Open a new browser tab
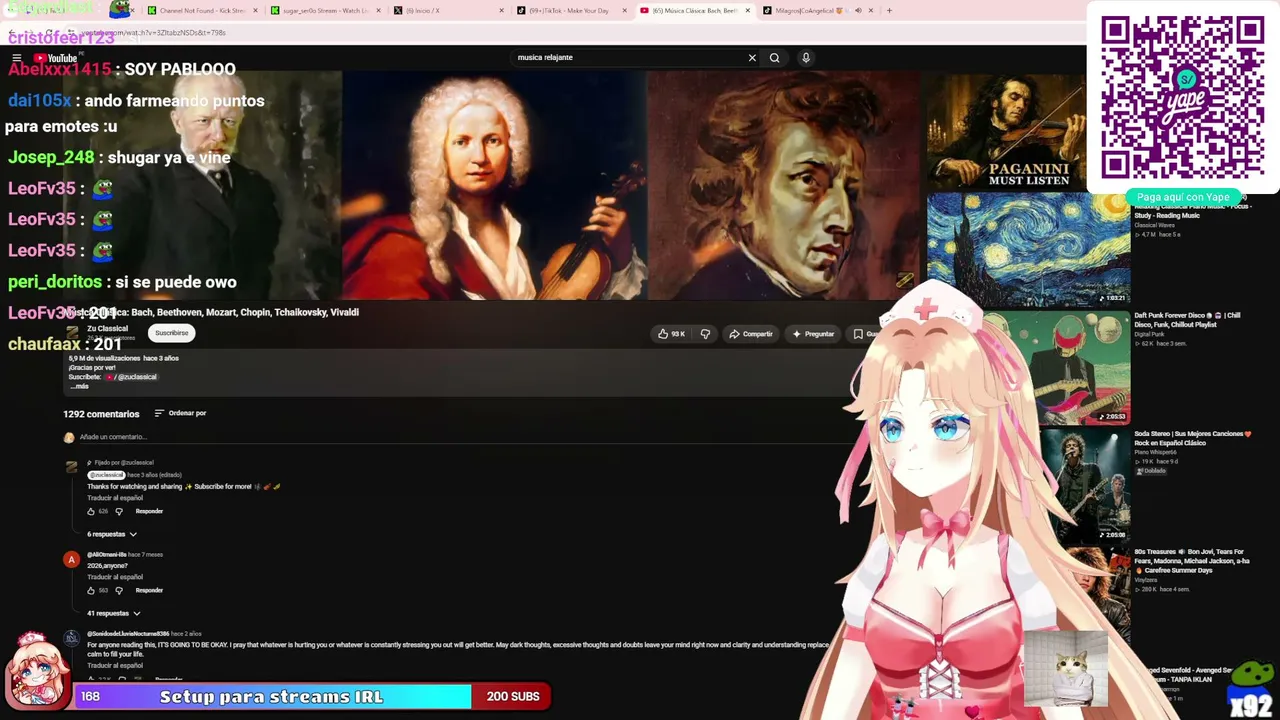The height and width of the screenshot is (720, 1280). point(889,11)
